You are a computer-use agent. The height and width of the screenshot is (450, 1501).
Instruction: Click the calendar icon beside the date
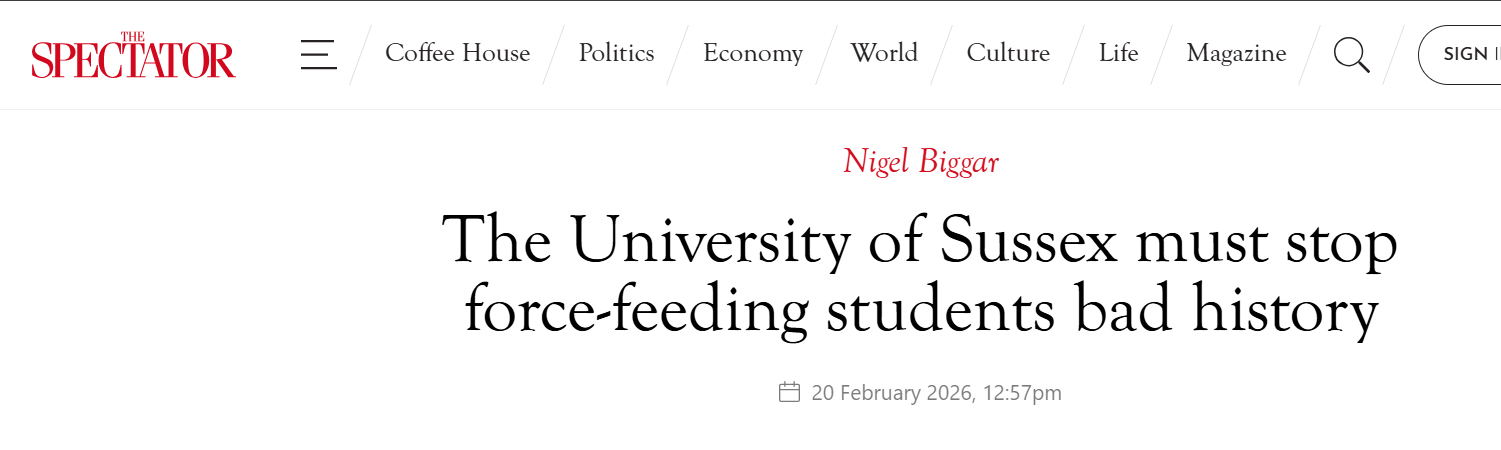click(789, 392)
